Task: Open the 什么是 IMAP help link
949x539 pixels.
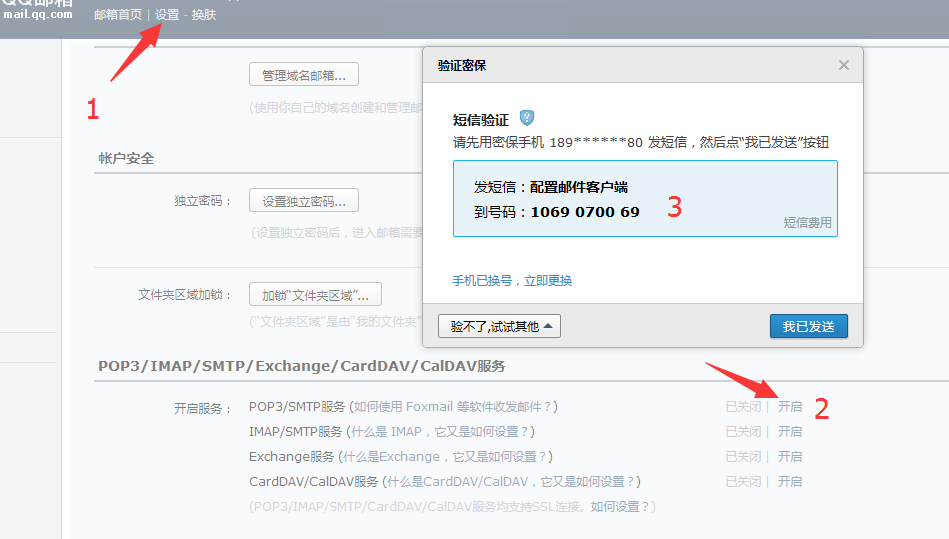Action: click(440, 432)
